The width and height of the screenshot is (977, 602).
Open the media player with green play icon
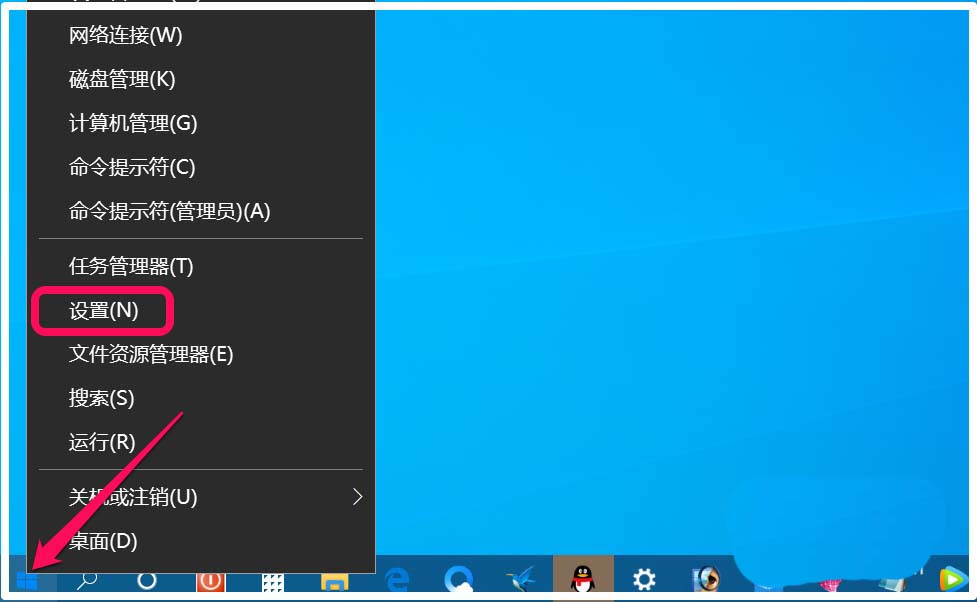(x=950, y=580)
